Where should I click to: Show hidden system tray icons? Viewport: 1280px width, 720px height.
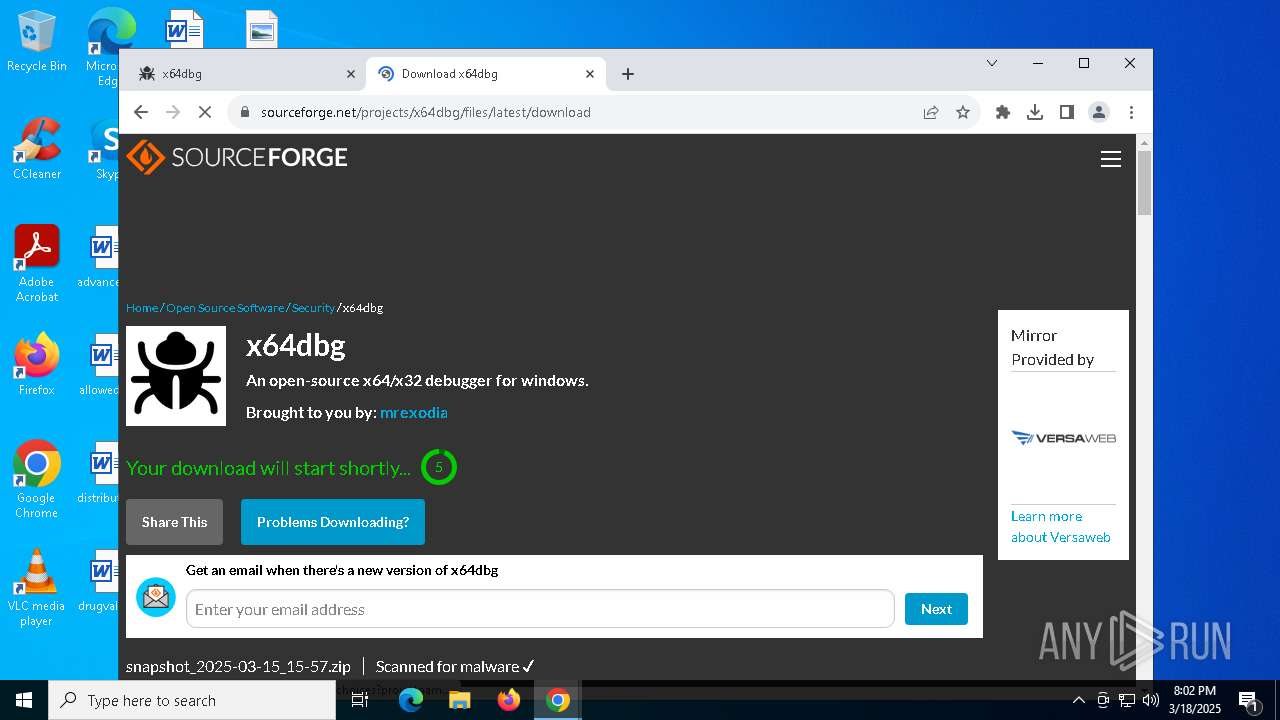[1079, 700]
